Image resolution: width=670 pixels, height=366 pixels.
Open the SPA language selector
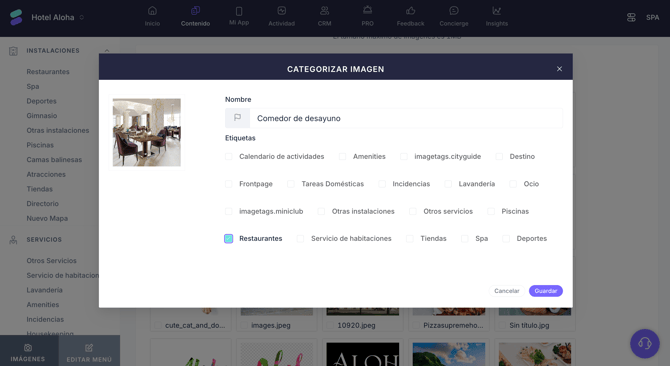point(652,18)
